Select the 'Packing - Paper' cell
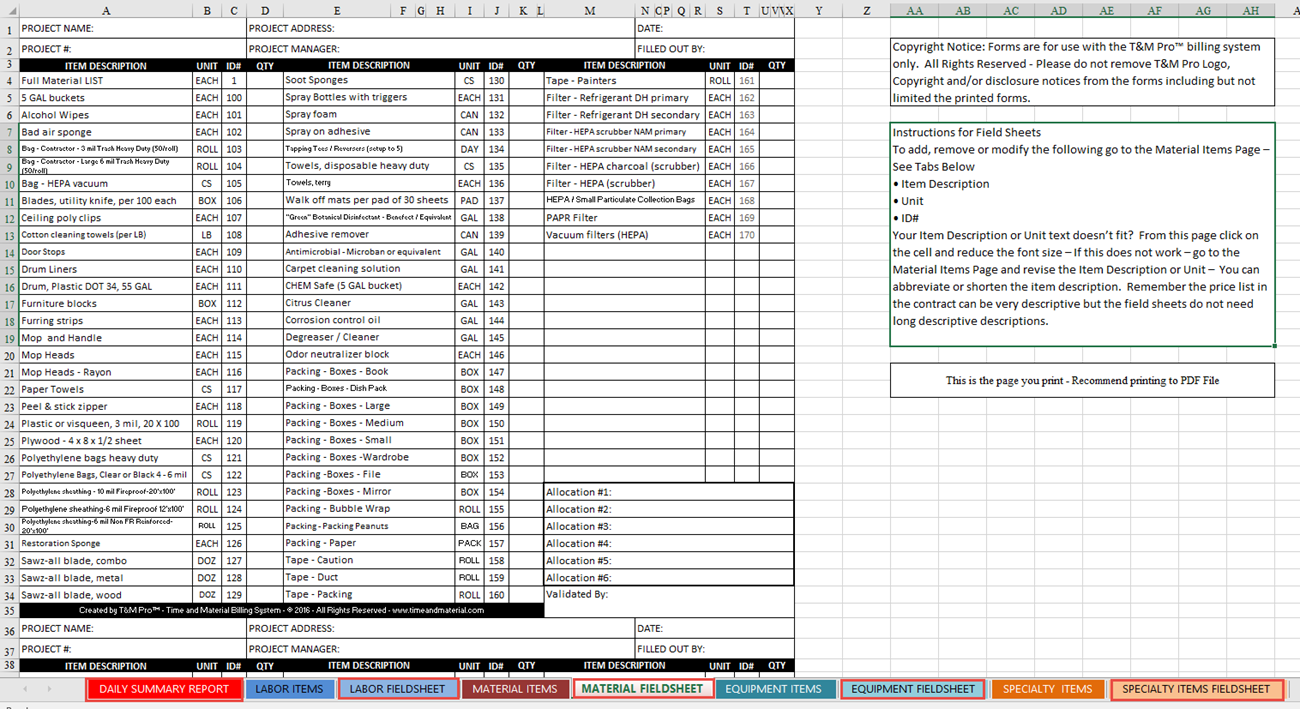 (x=369, y=543)
